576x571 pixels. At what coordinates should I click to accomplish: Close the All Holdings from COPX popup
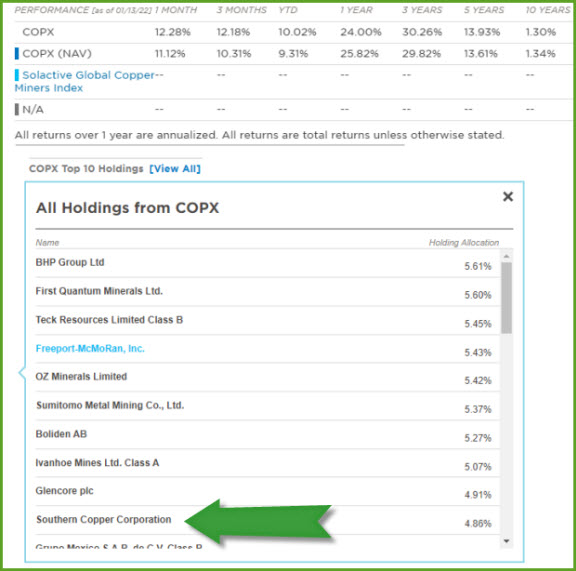(508, 197)
